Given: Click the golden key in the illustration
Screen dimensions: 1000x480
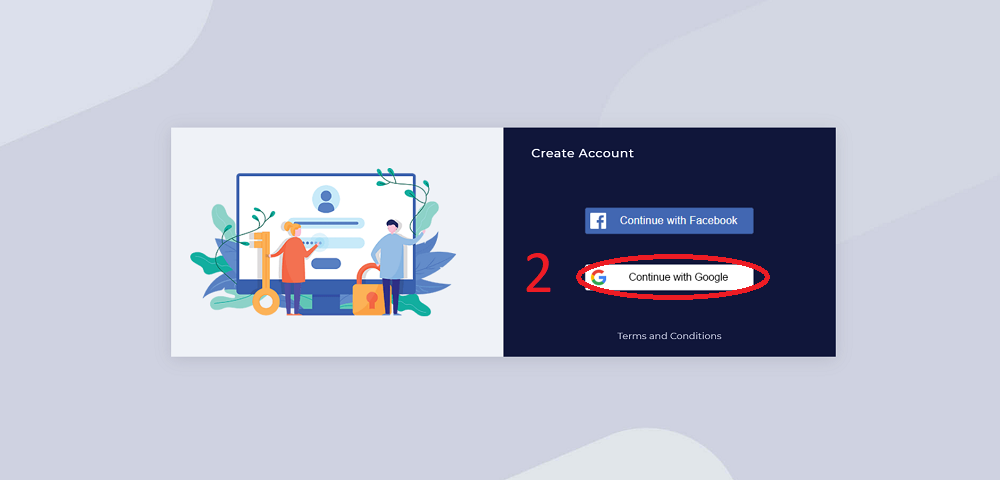Looking at the screenshot, I should coord(263,273).
